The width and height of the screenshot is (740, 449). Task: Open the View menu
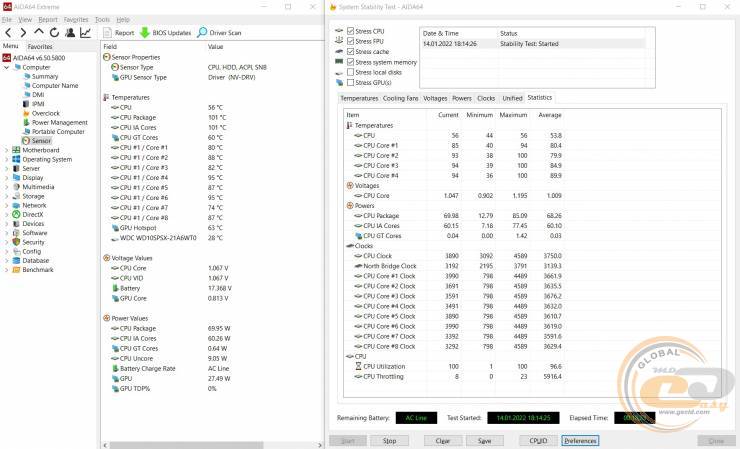tap(25, 20)
